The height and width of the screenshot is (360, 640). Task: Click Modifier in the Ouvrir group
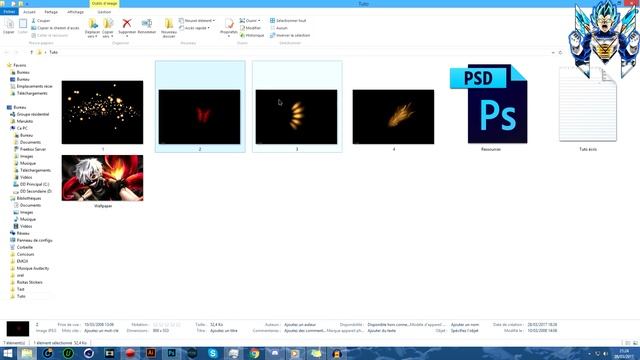(251, 28)
